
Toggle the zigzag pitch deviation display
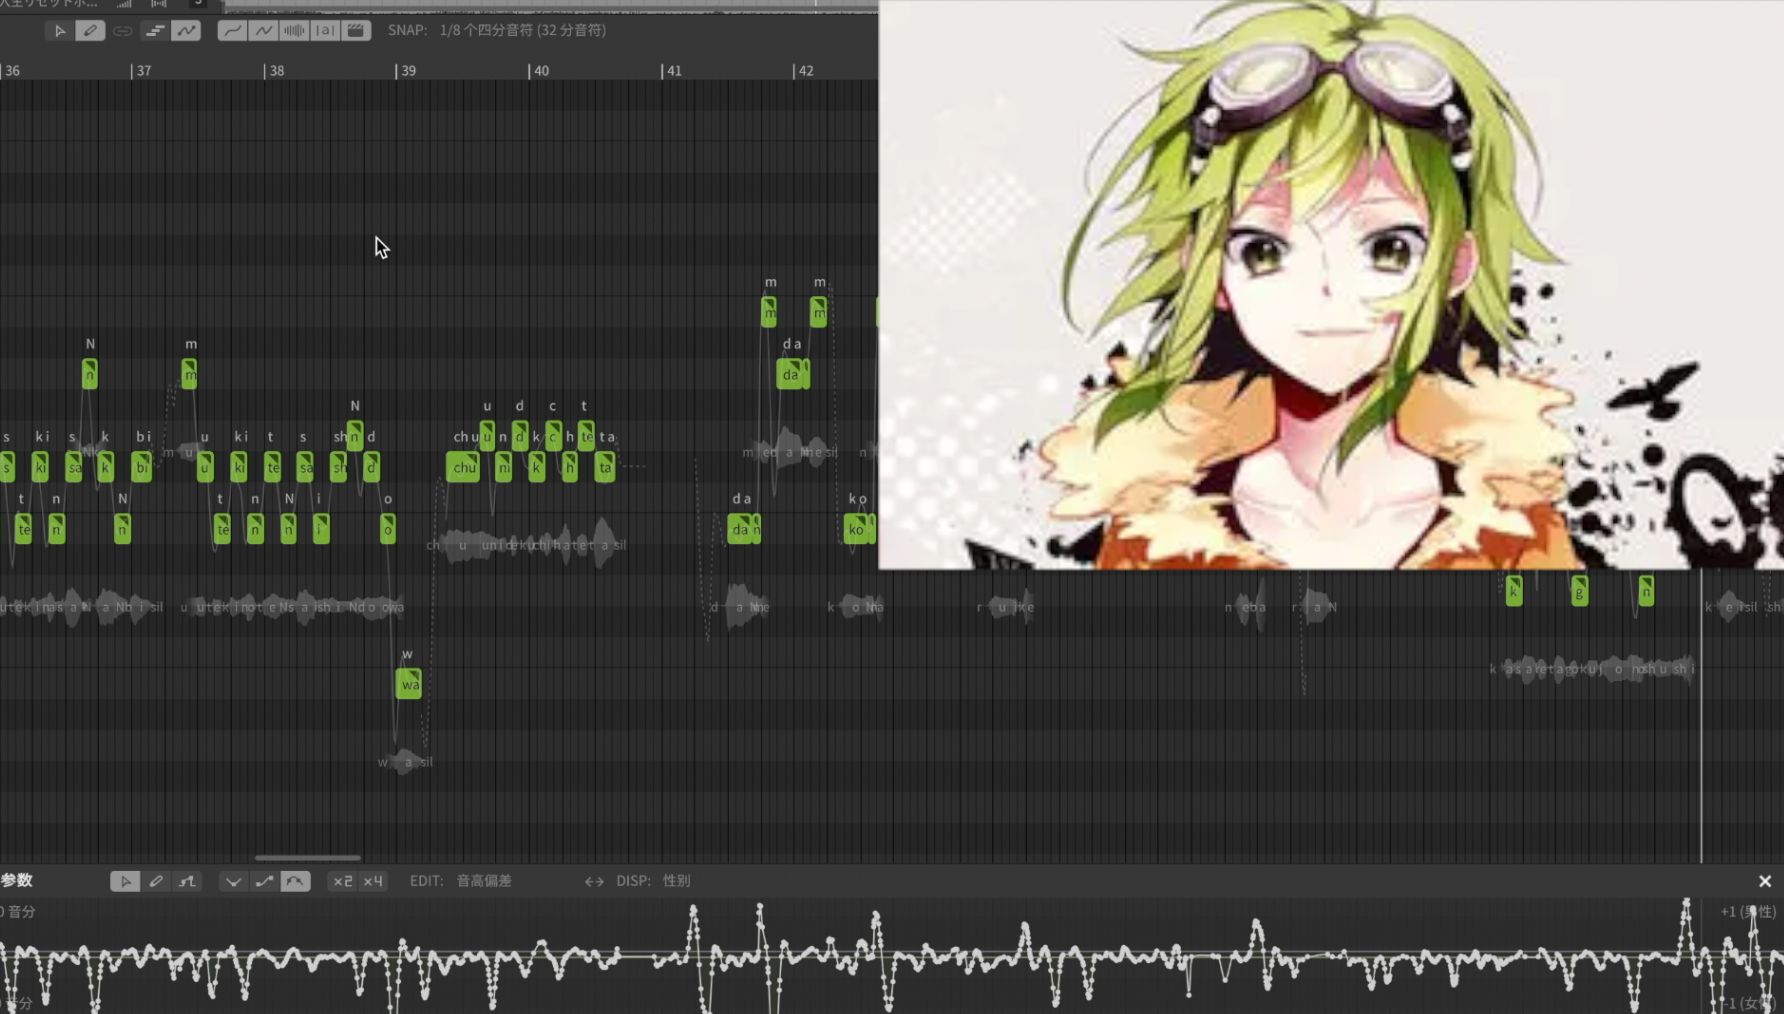pyautogui.click(x=263, y=31)
